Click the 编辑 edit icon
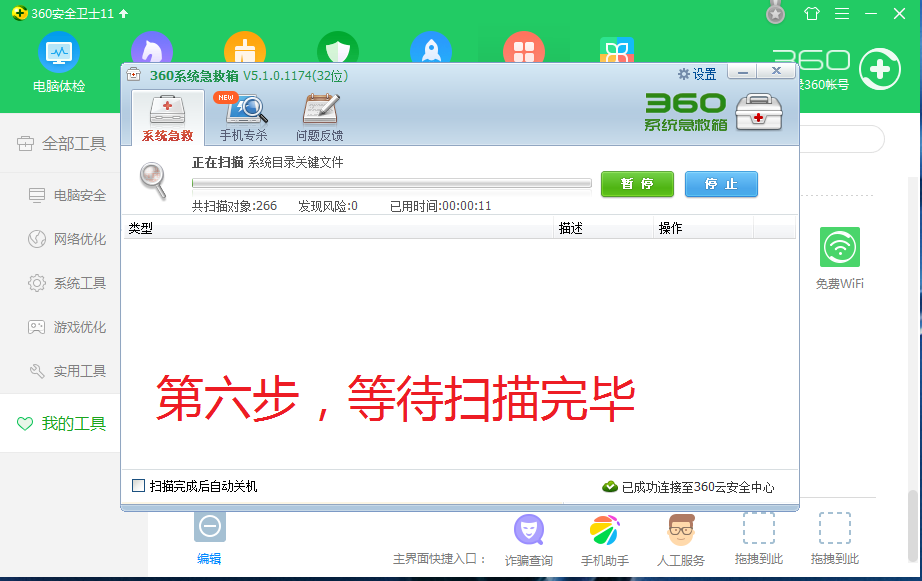The image size is (922, 581). (x=209, y=528)
